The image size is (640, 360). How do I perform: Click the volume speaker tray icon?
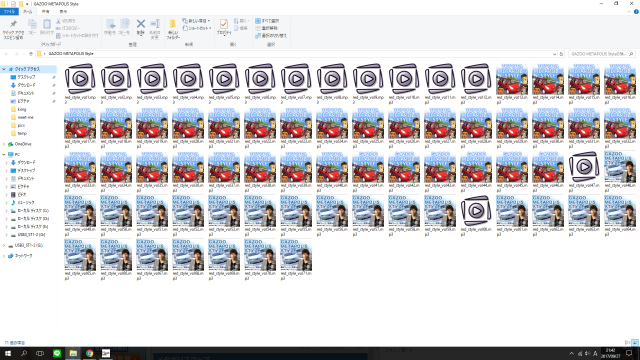587,353
